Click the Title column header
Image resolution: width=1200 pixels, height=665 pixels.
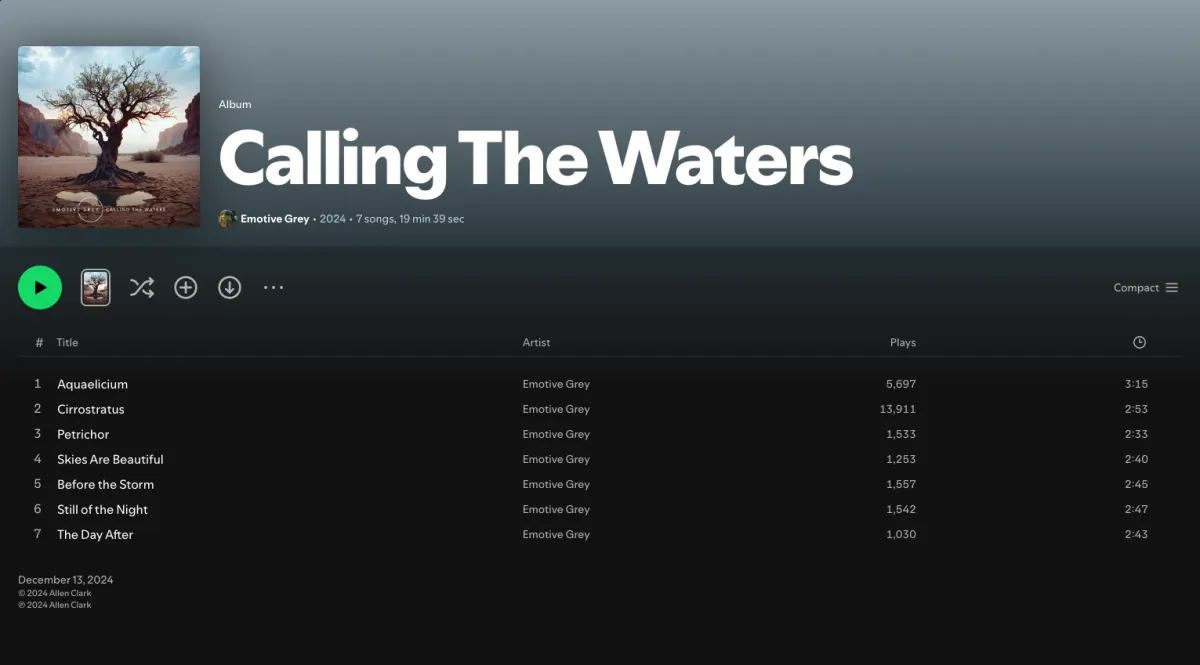(67, 342)
